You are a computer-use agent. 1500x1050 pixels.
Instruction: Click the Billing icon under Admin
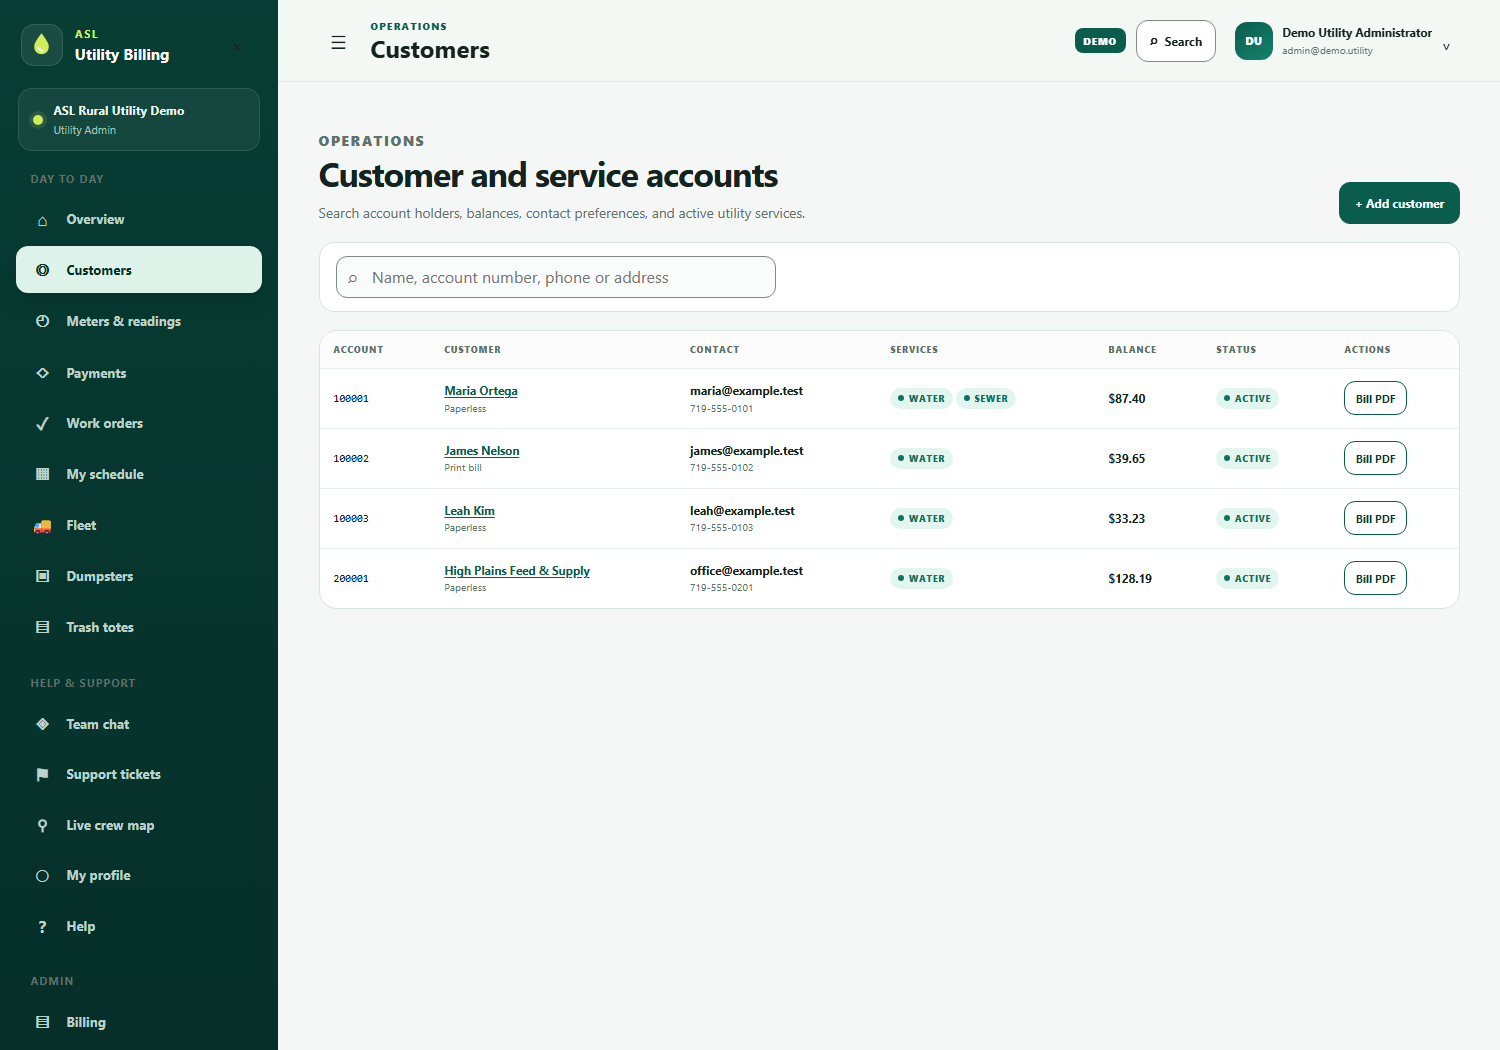(42, 1022)
